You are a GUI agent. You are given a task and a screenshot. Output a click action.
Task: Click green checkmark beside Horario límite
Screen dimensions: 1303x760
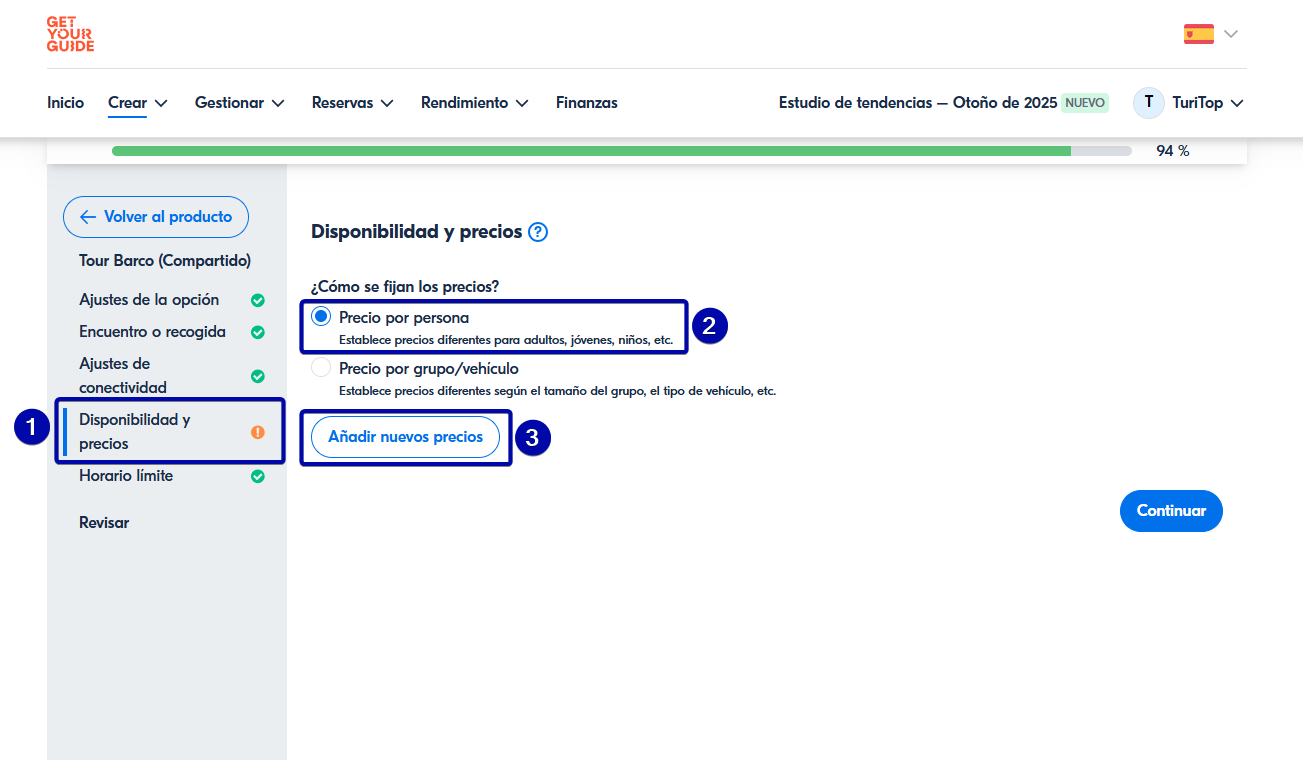[257, 476]
